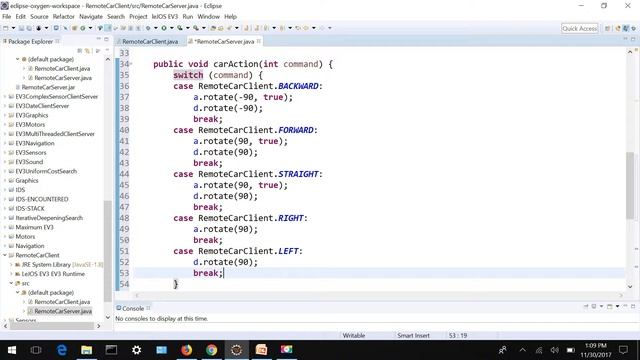The width and height of the screenshot is (640, 360).
Task: Click the Save All toolbar icon
Action: (29, 28)
